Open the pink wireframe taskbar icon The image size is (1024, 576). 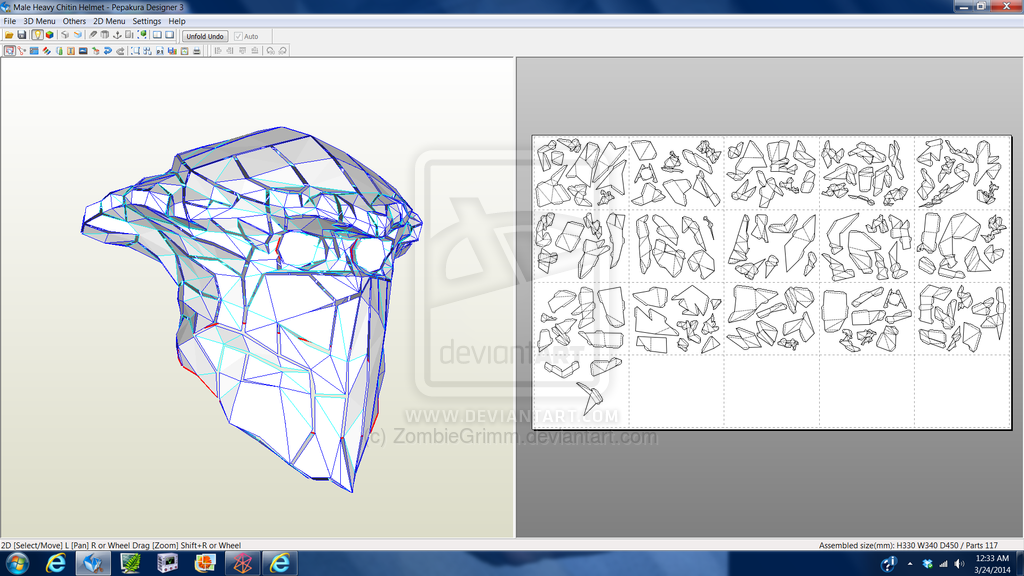click(x=242, y=563)
